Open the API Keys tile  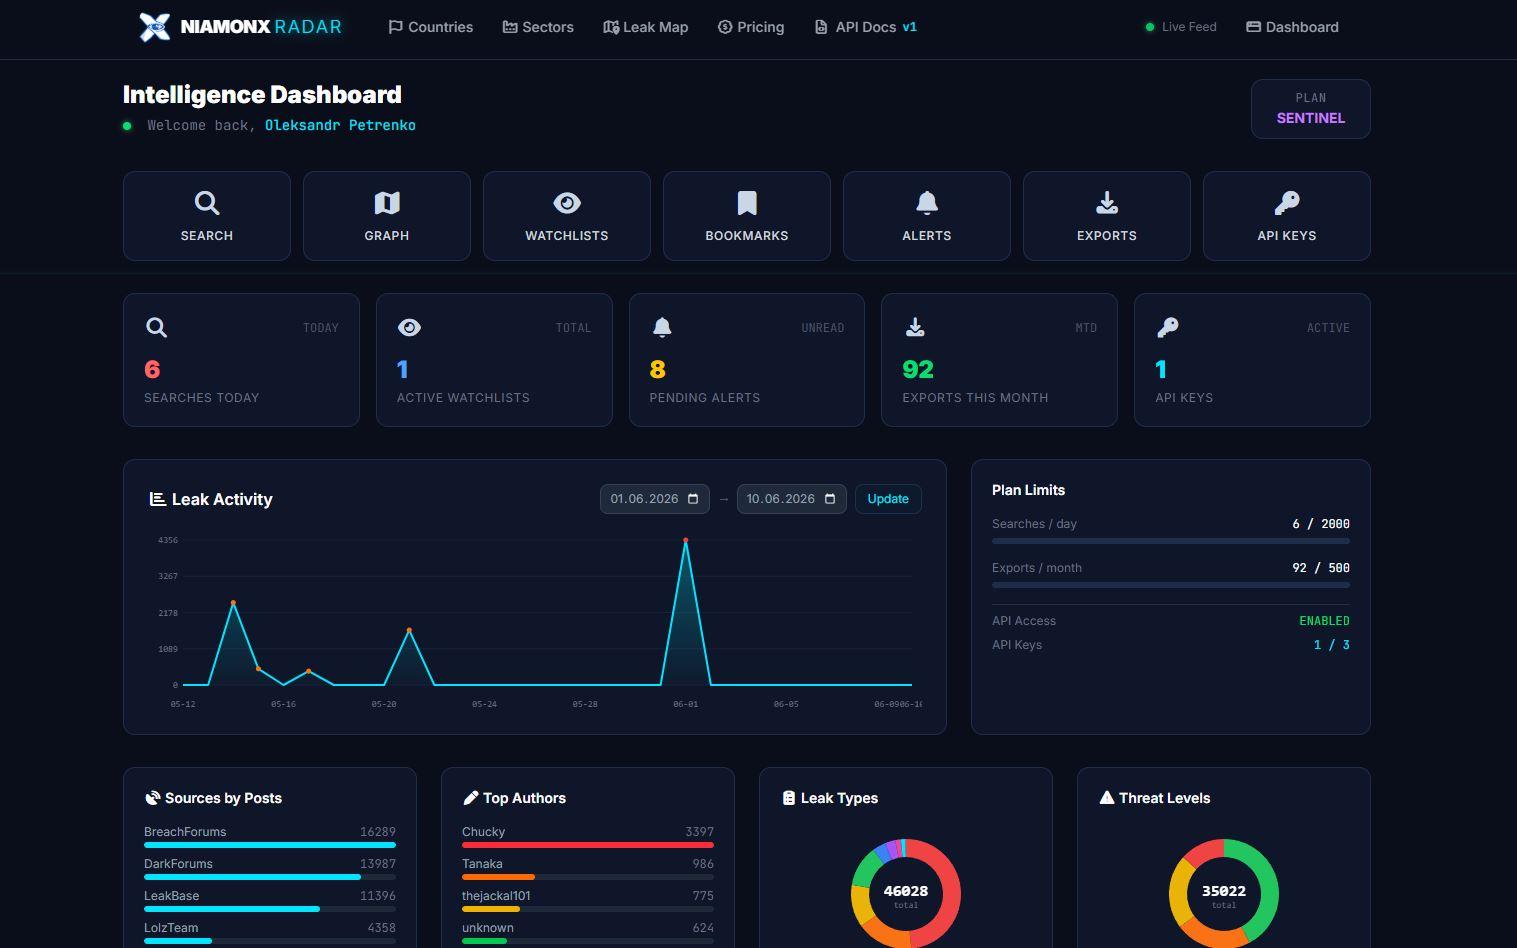click(x=1287, y=216)
